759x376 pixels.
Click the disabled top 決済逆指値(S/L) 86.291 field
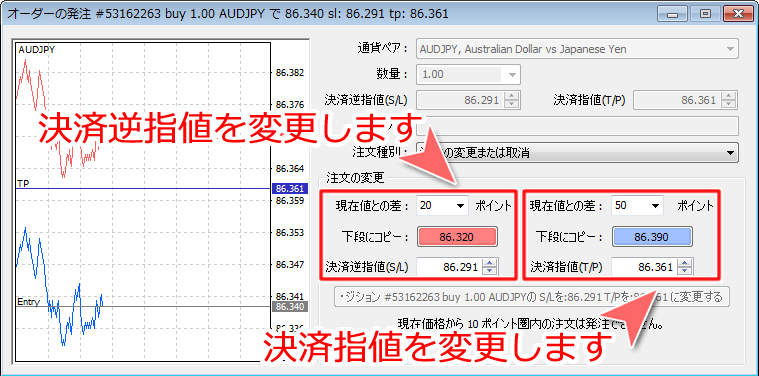[461, 100]
